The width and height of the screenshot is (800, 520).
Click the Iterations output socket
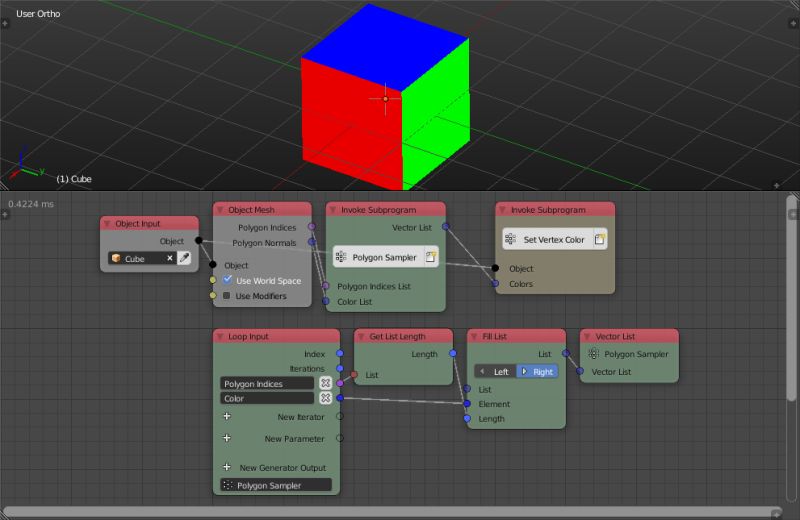coord(340,368)
